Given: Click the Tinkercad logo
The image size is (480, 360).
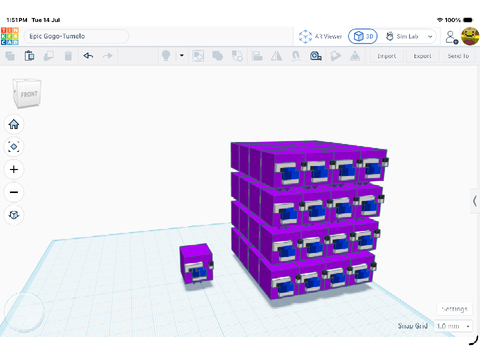Looking at the screenshot, I should coord(10,36).
